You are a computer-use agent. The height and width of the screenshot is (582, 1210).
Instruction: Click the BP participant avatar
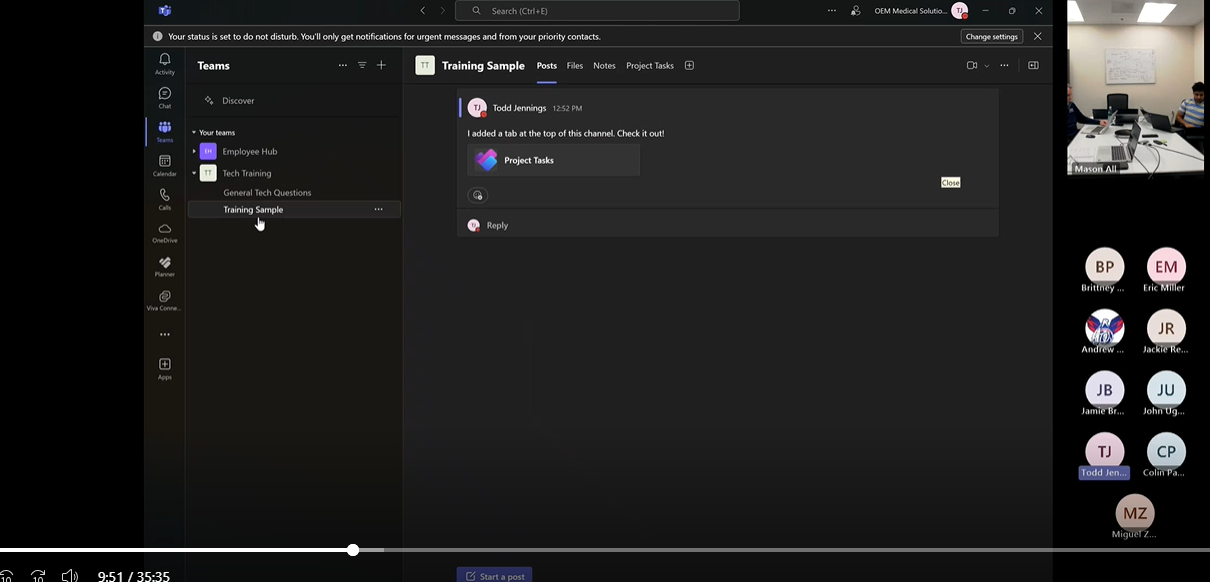[x=1104, y=267]
